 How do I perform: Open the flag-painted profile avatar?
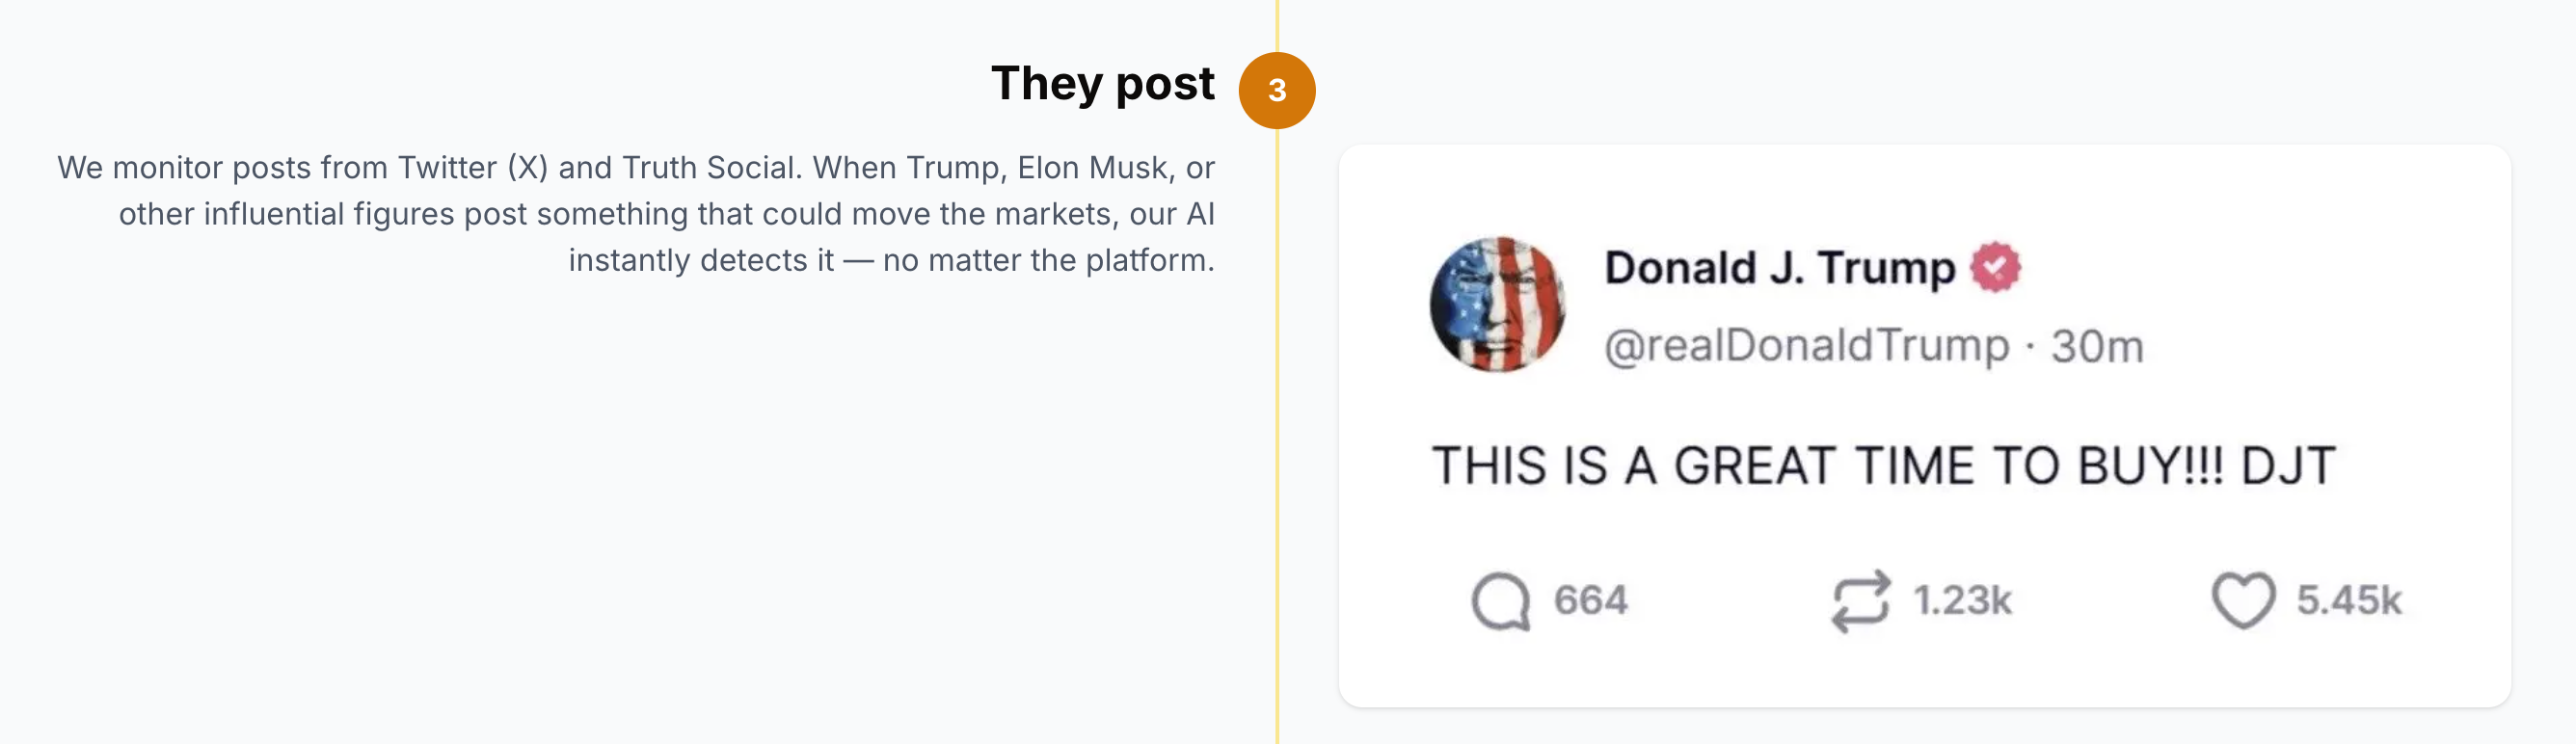tap(1497, 305)
